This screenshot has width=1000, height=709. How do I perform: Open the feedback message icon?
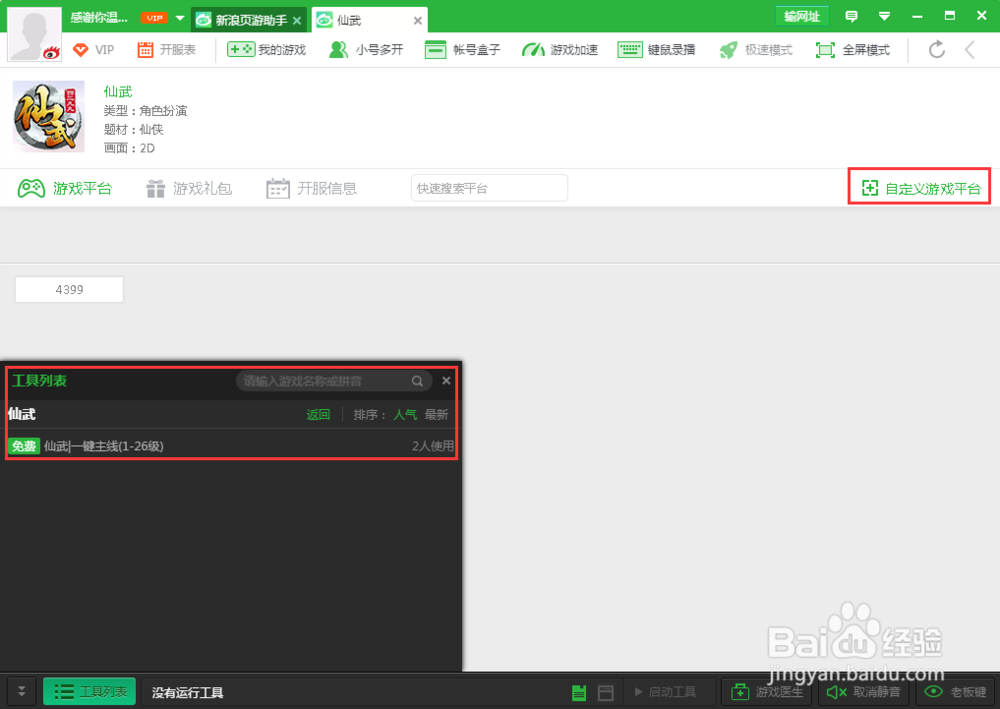click(851, 17)
